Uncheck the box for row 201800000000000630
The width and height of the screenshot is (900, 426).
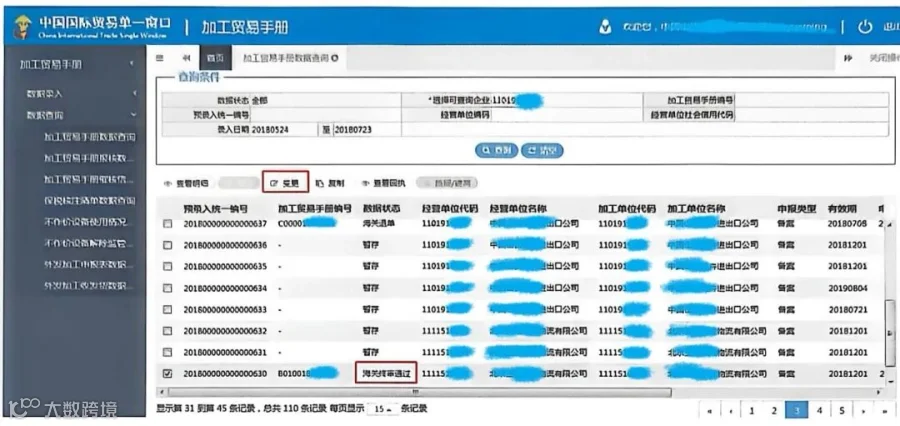168,374
